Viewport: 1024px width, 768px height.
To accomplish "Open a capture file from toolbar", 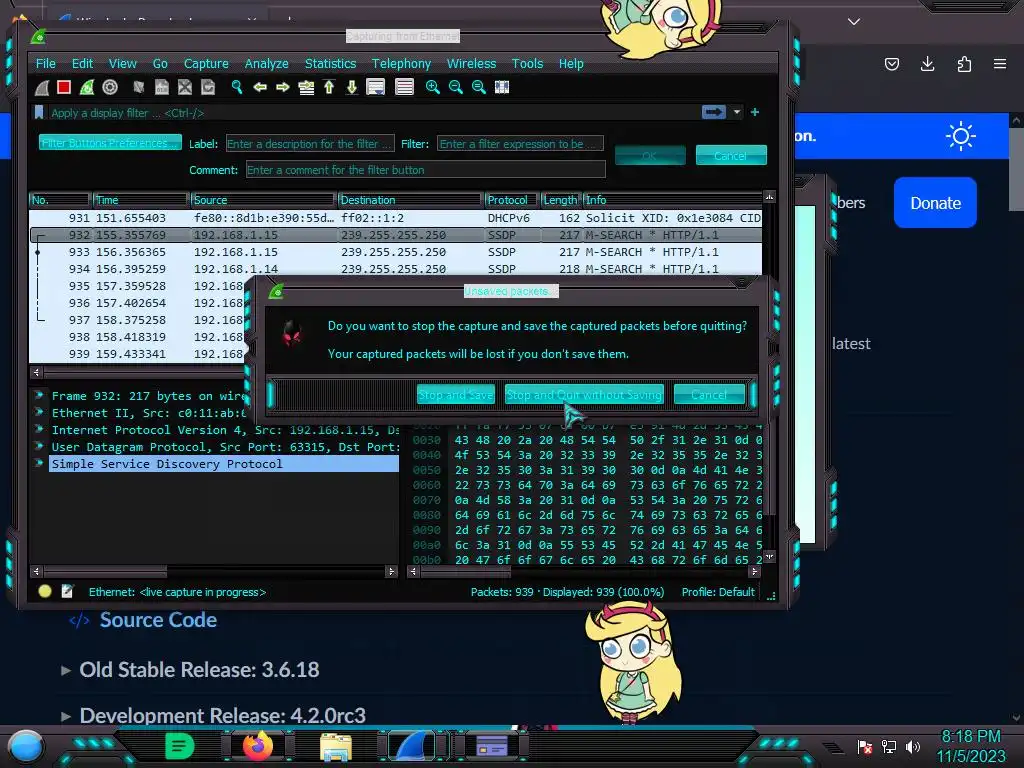I will 138,88.
